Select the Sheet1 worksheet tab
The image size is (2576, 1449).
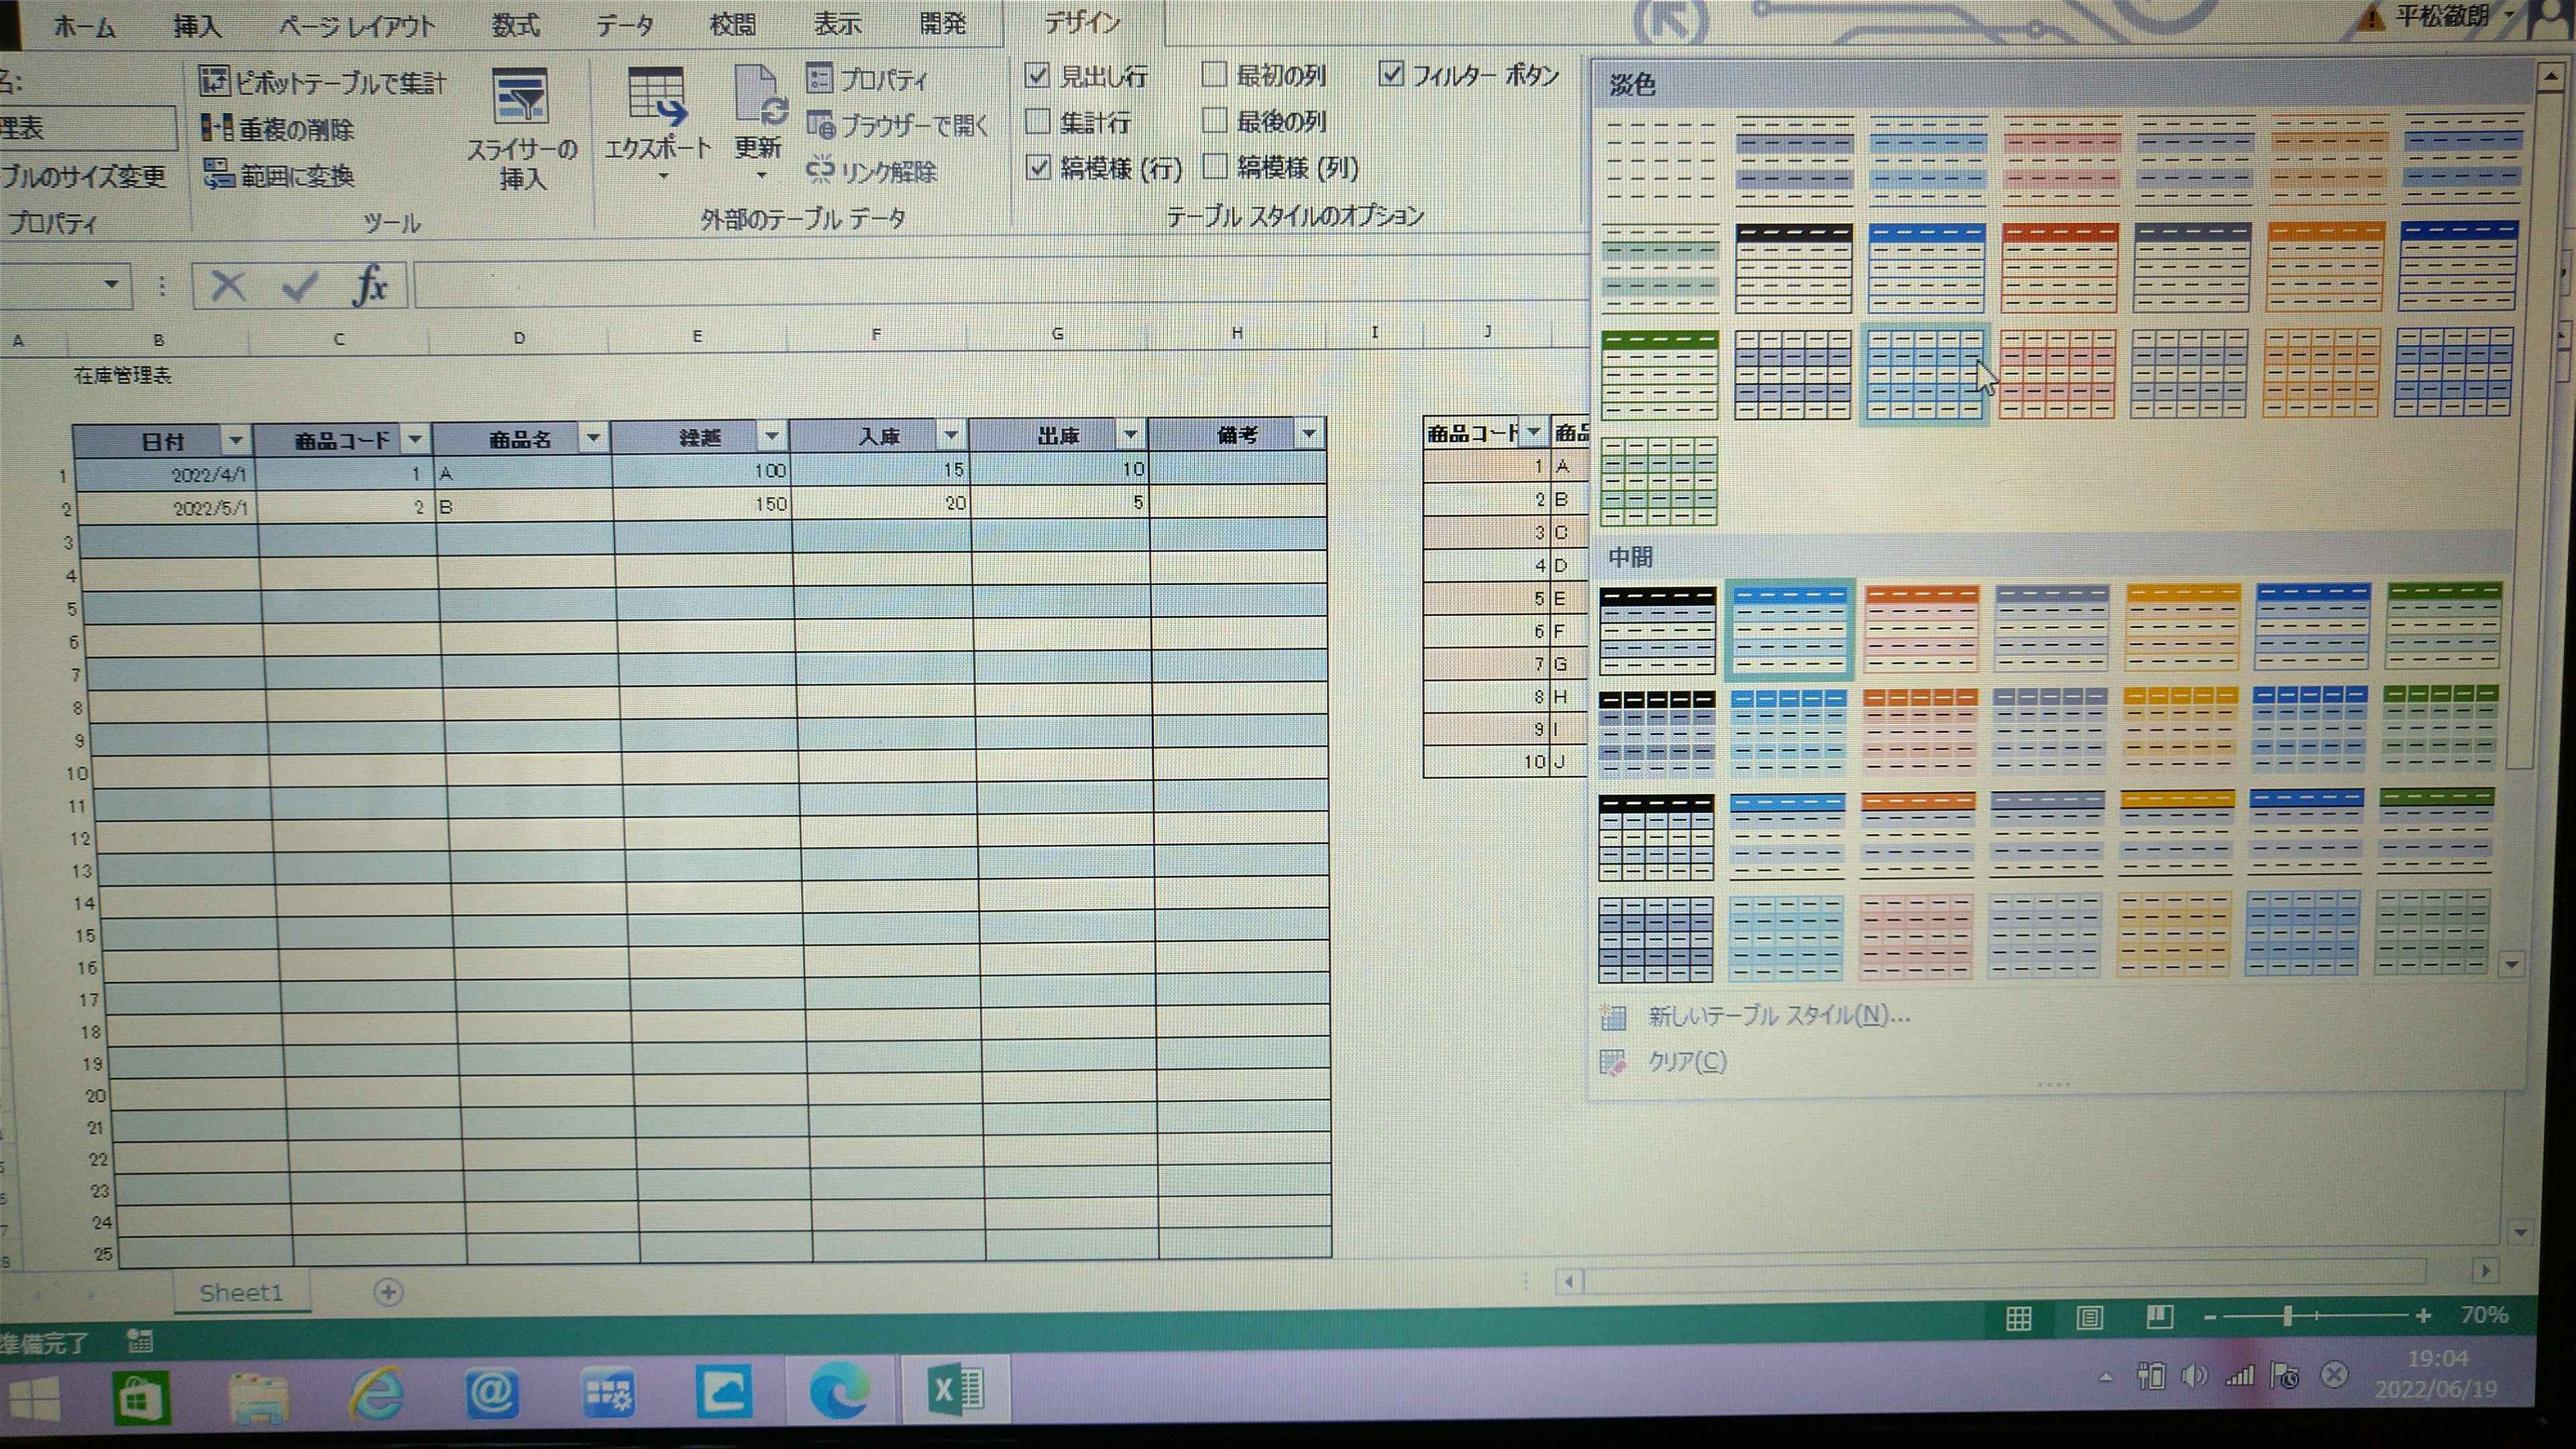pos(241,1293)
